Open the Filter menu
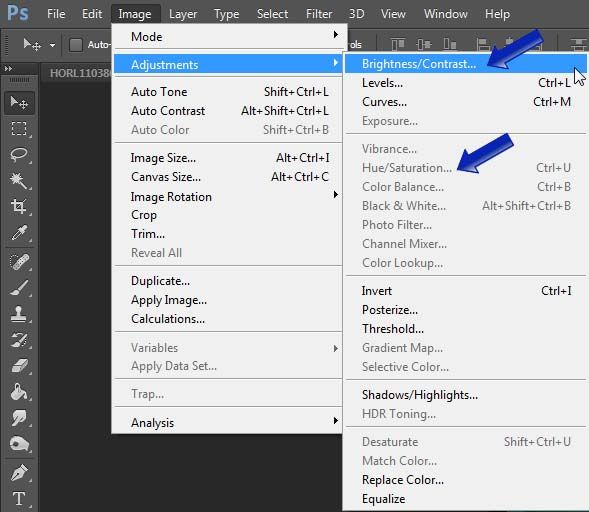The image size is (589, 512). tap(319, 14)
